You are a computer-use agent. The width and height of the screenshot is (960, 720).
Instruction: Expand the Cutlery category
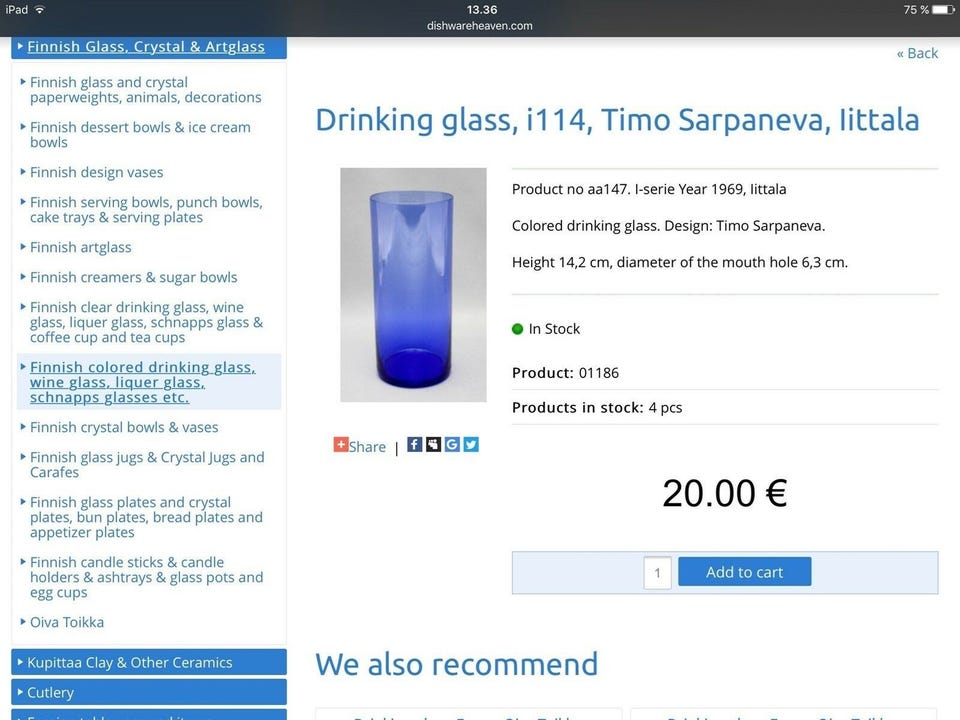(149, 692)
